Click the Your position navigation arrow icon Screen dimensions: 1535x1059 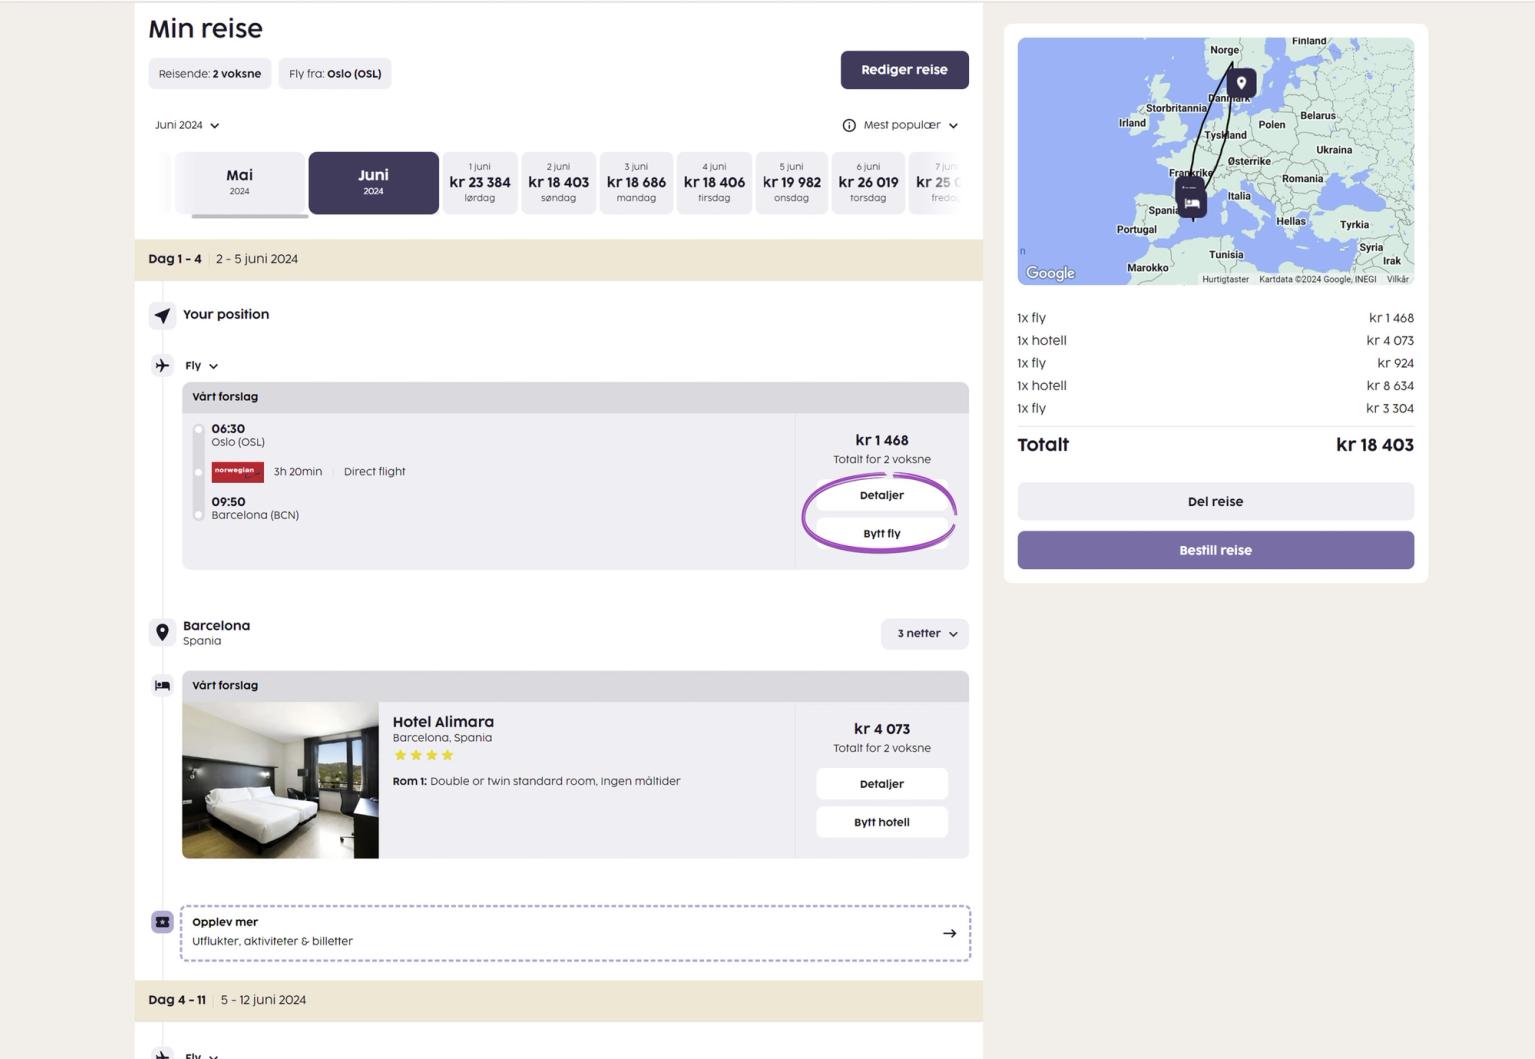point(162,315)
